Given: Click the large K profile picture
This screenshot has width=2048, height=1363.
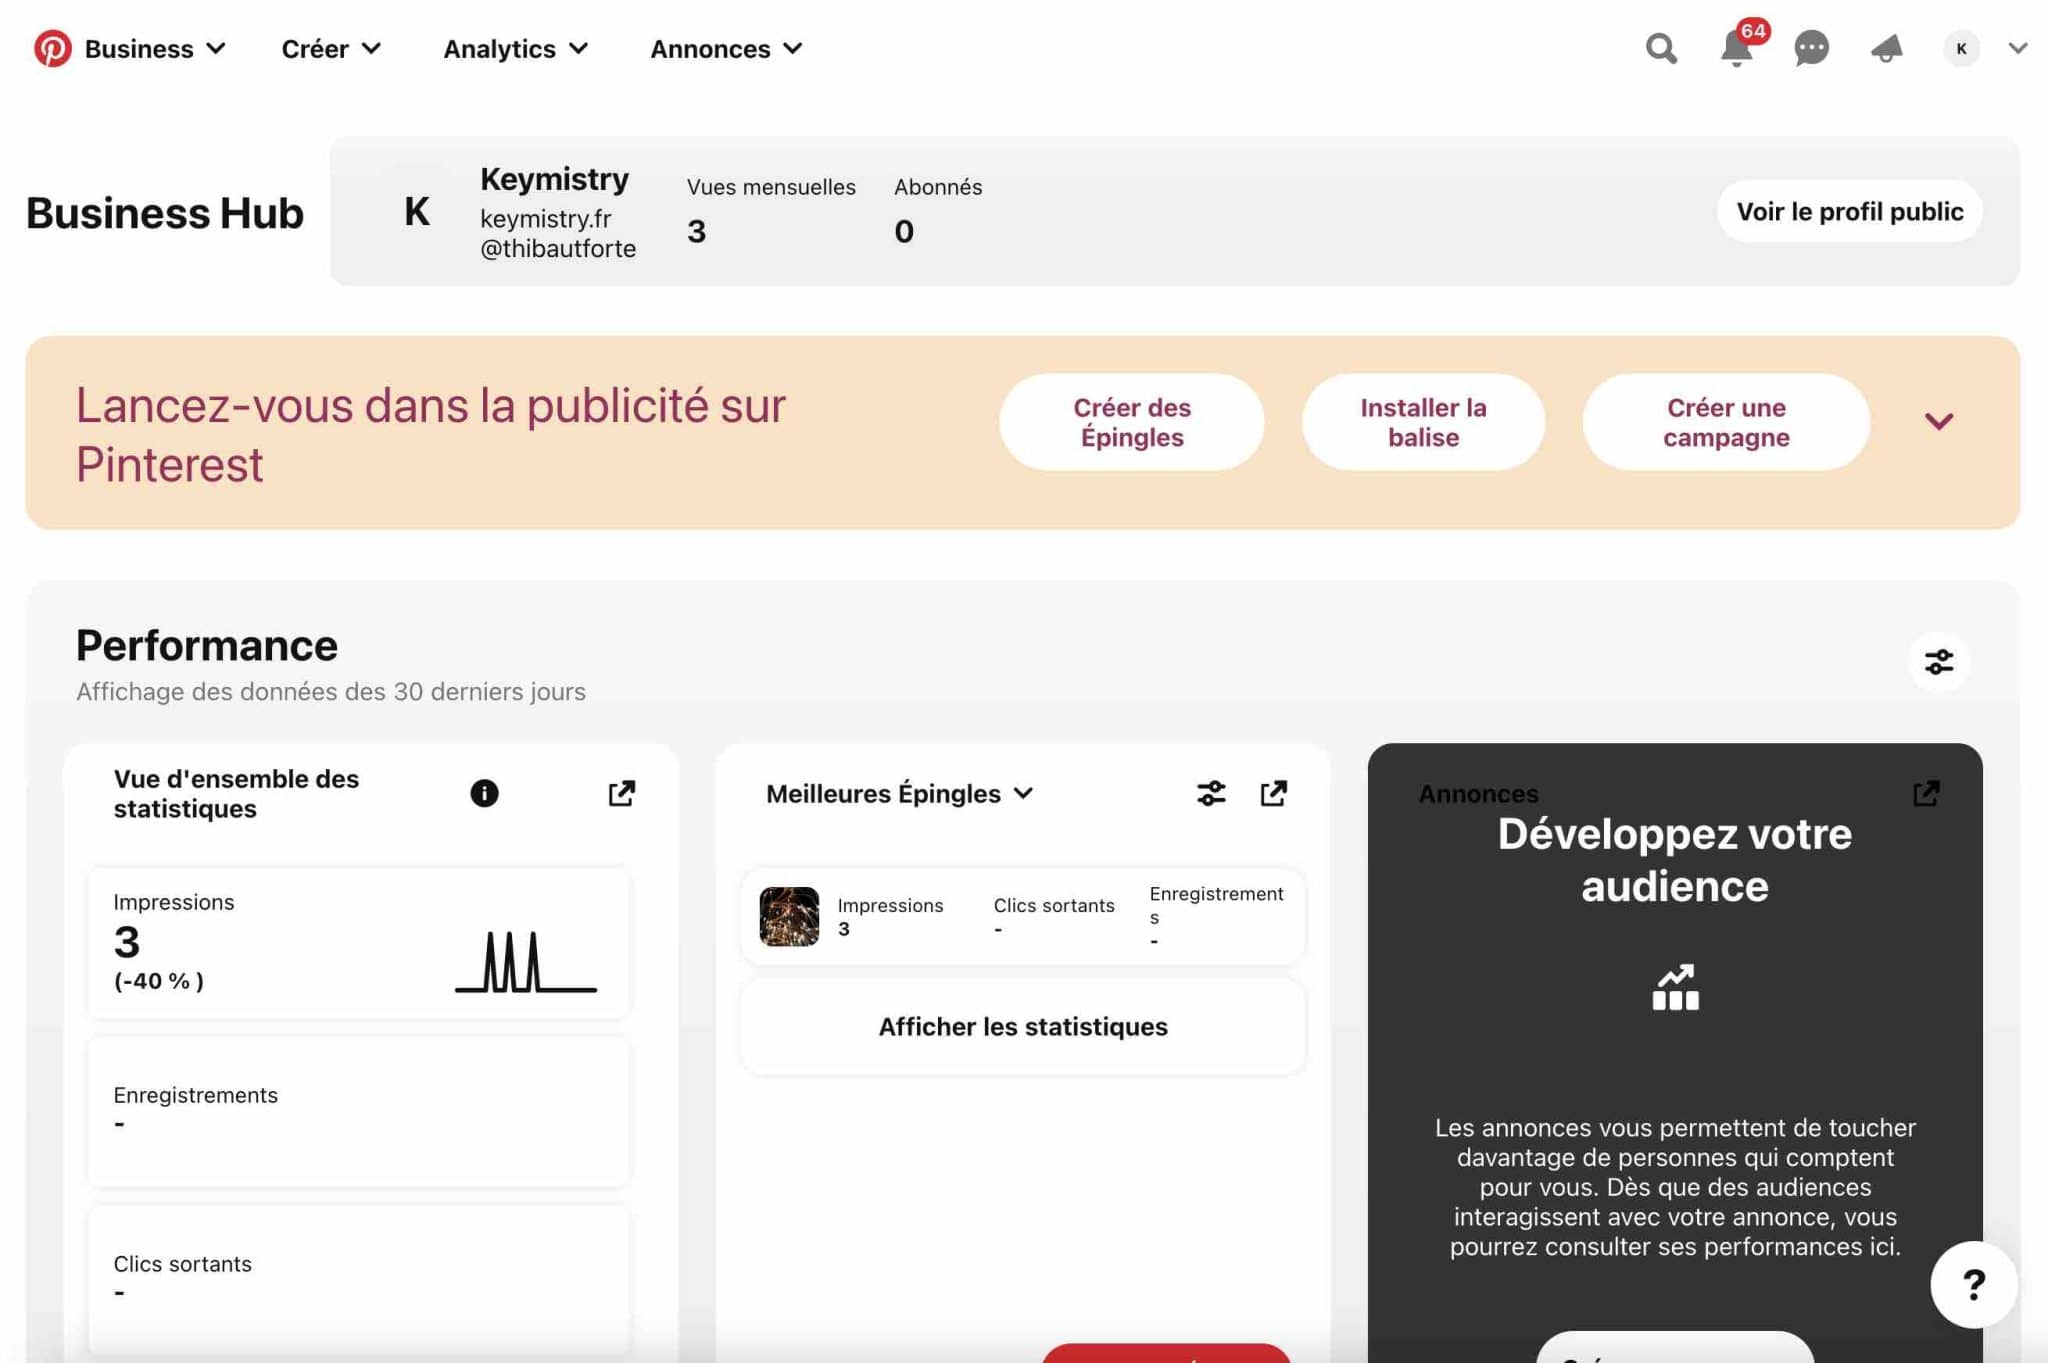Looking at the screenshot, I should pyautogui.click(x=417, y=211).
